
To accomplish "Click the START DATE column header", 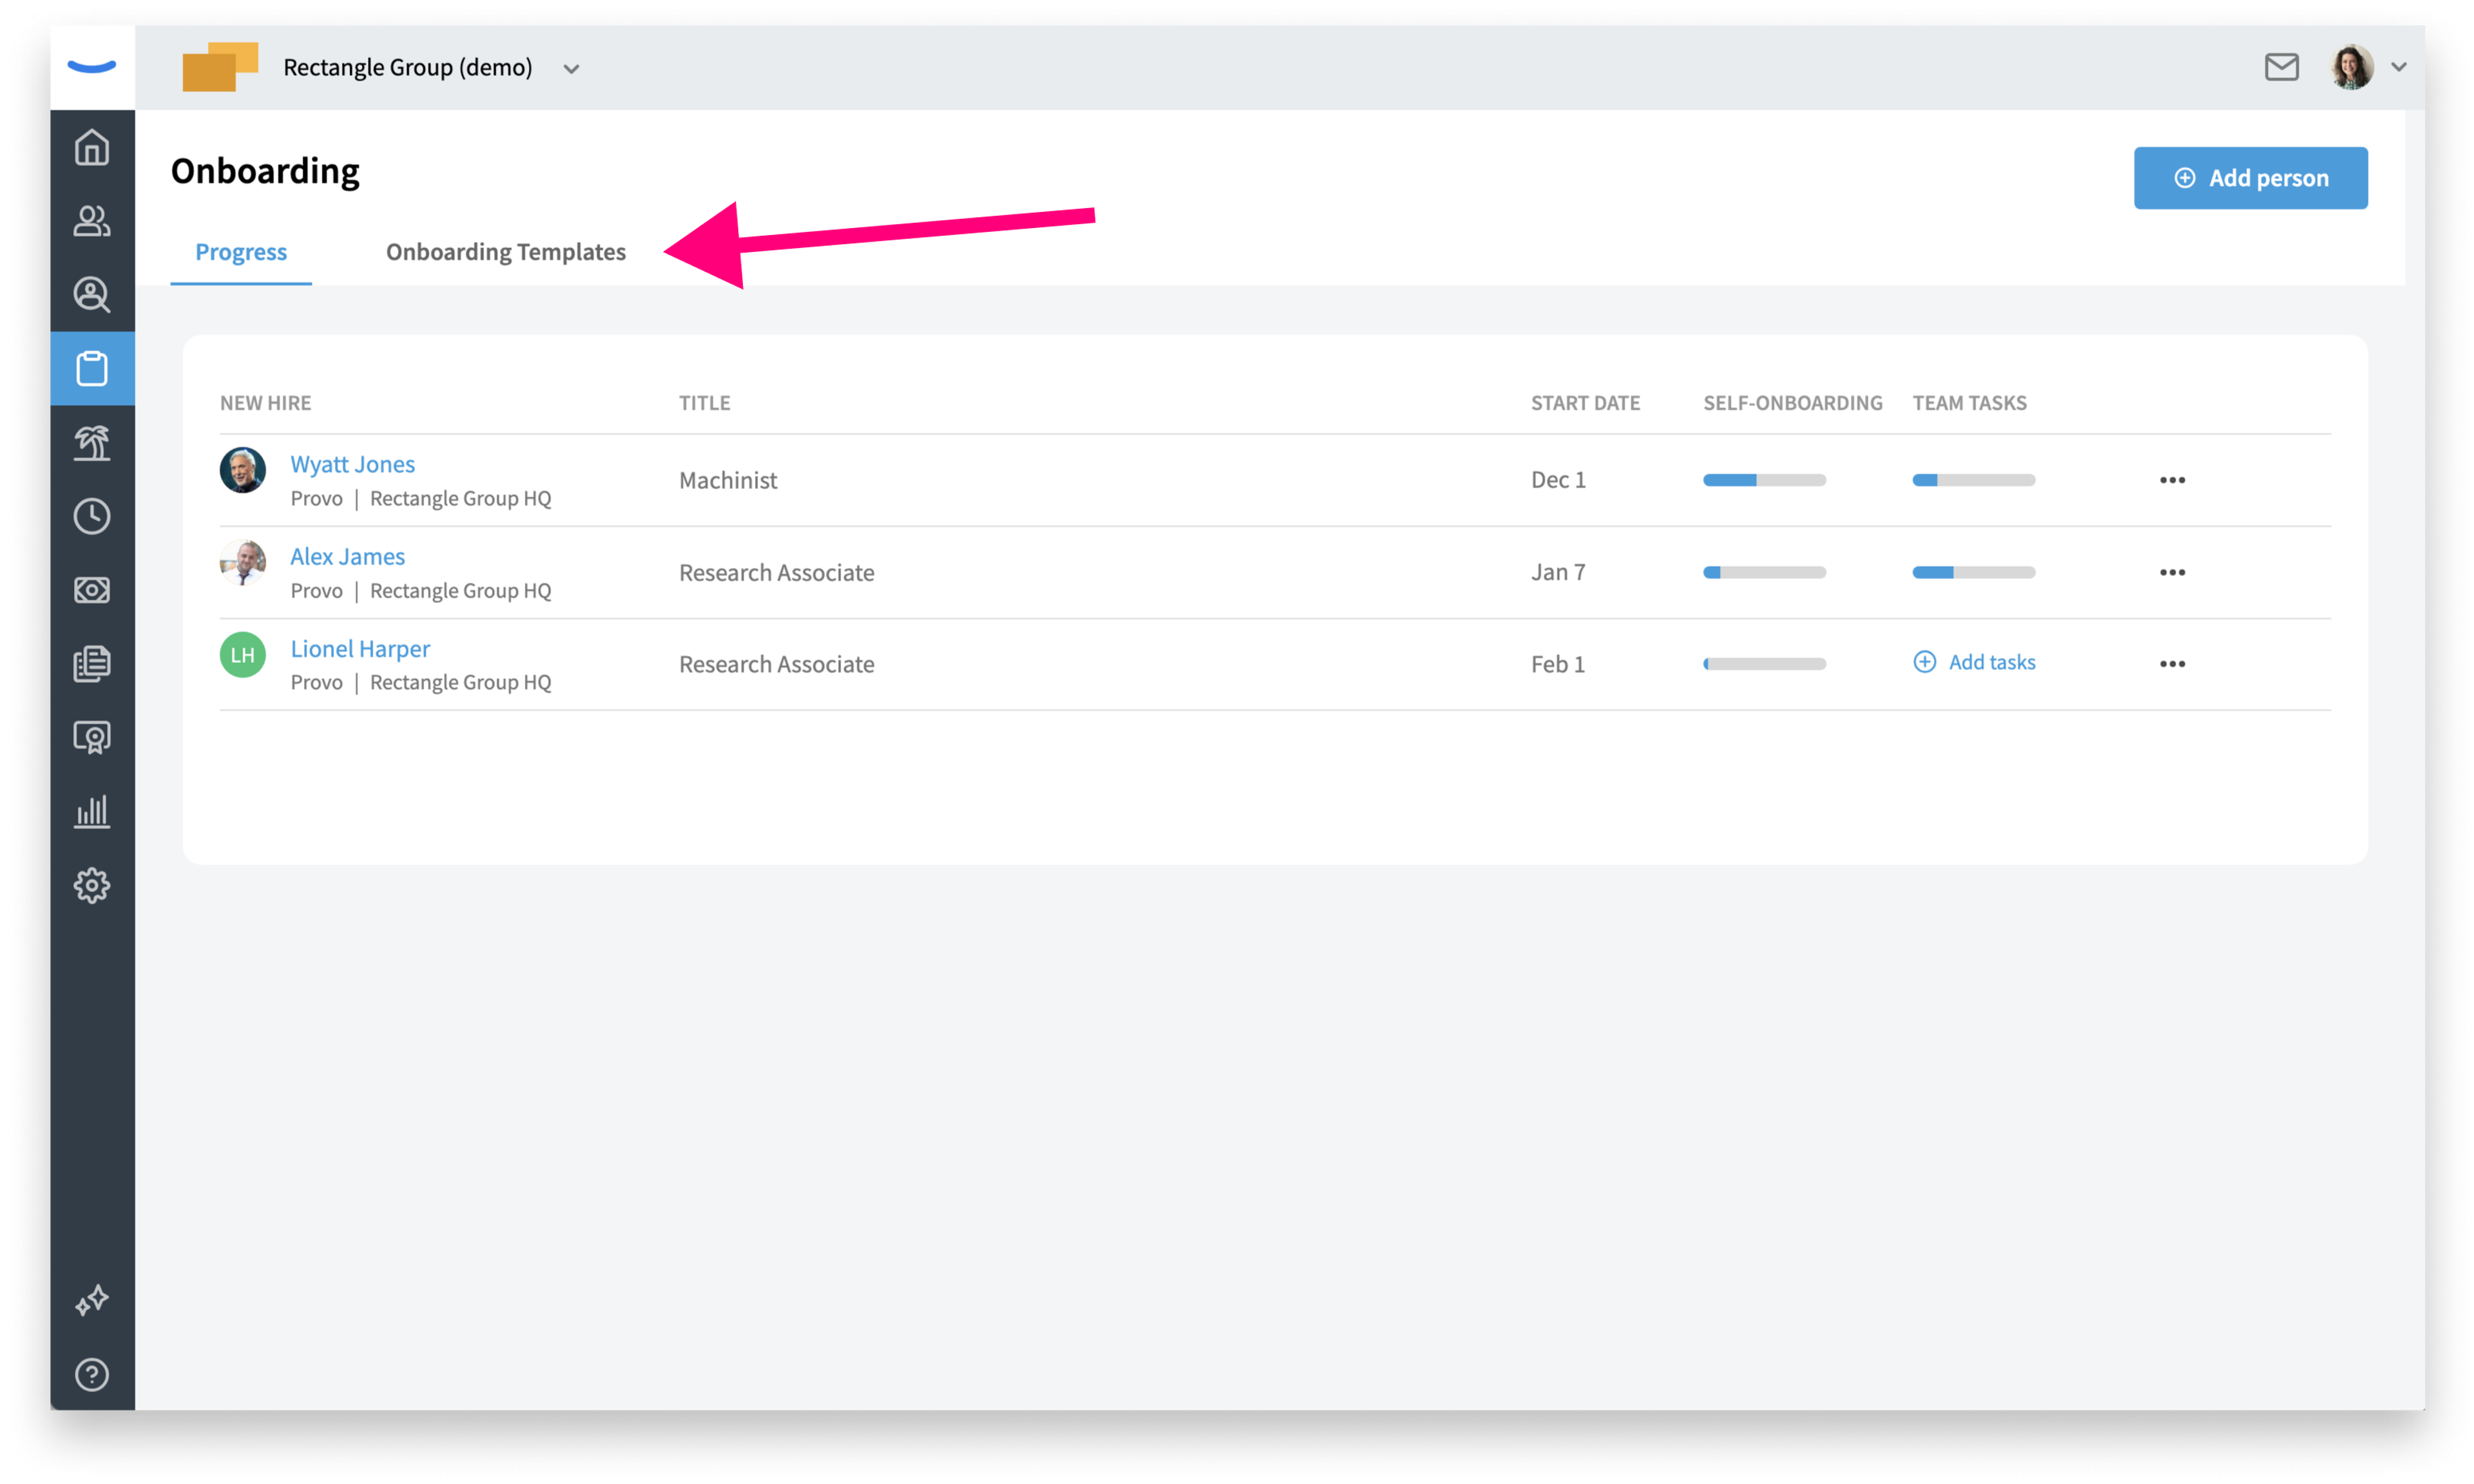I will tap(1585, 403).
